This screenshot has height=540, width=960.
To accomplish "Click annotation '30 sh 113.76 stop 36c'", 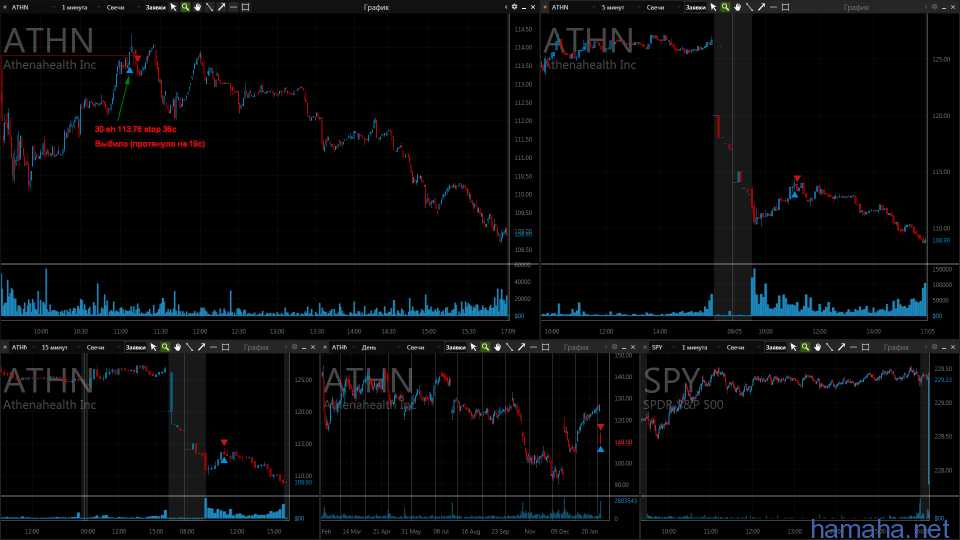I will pyautogui.click(x=135, y=129).
